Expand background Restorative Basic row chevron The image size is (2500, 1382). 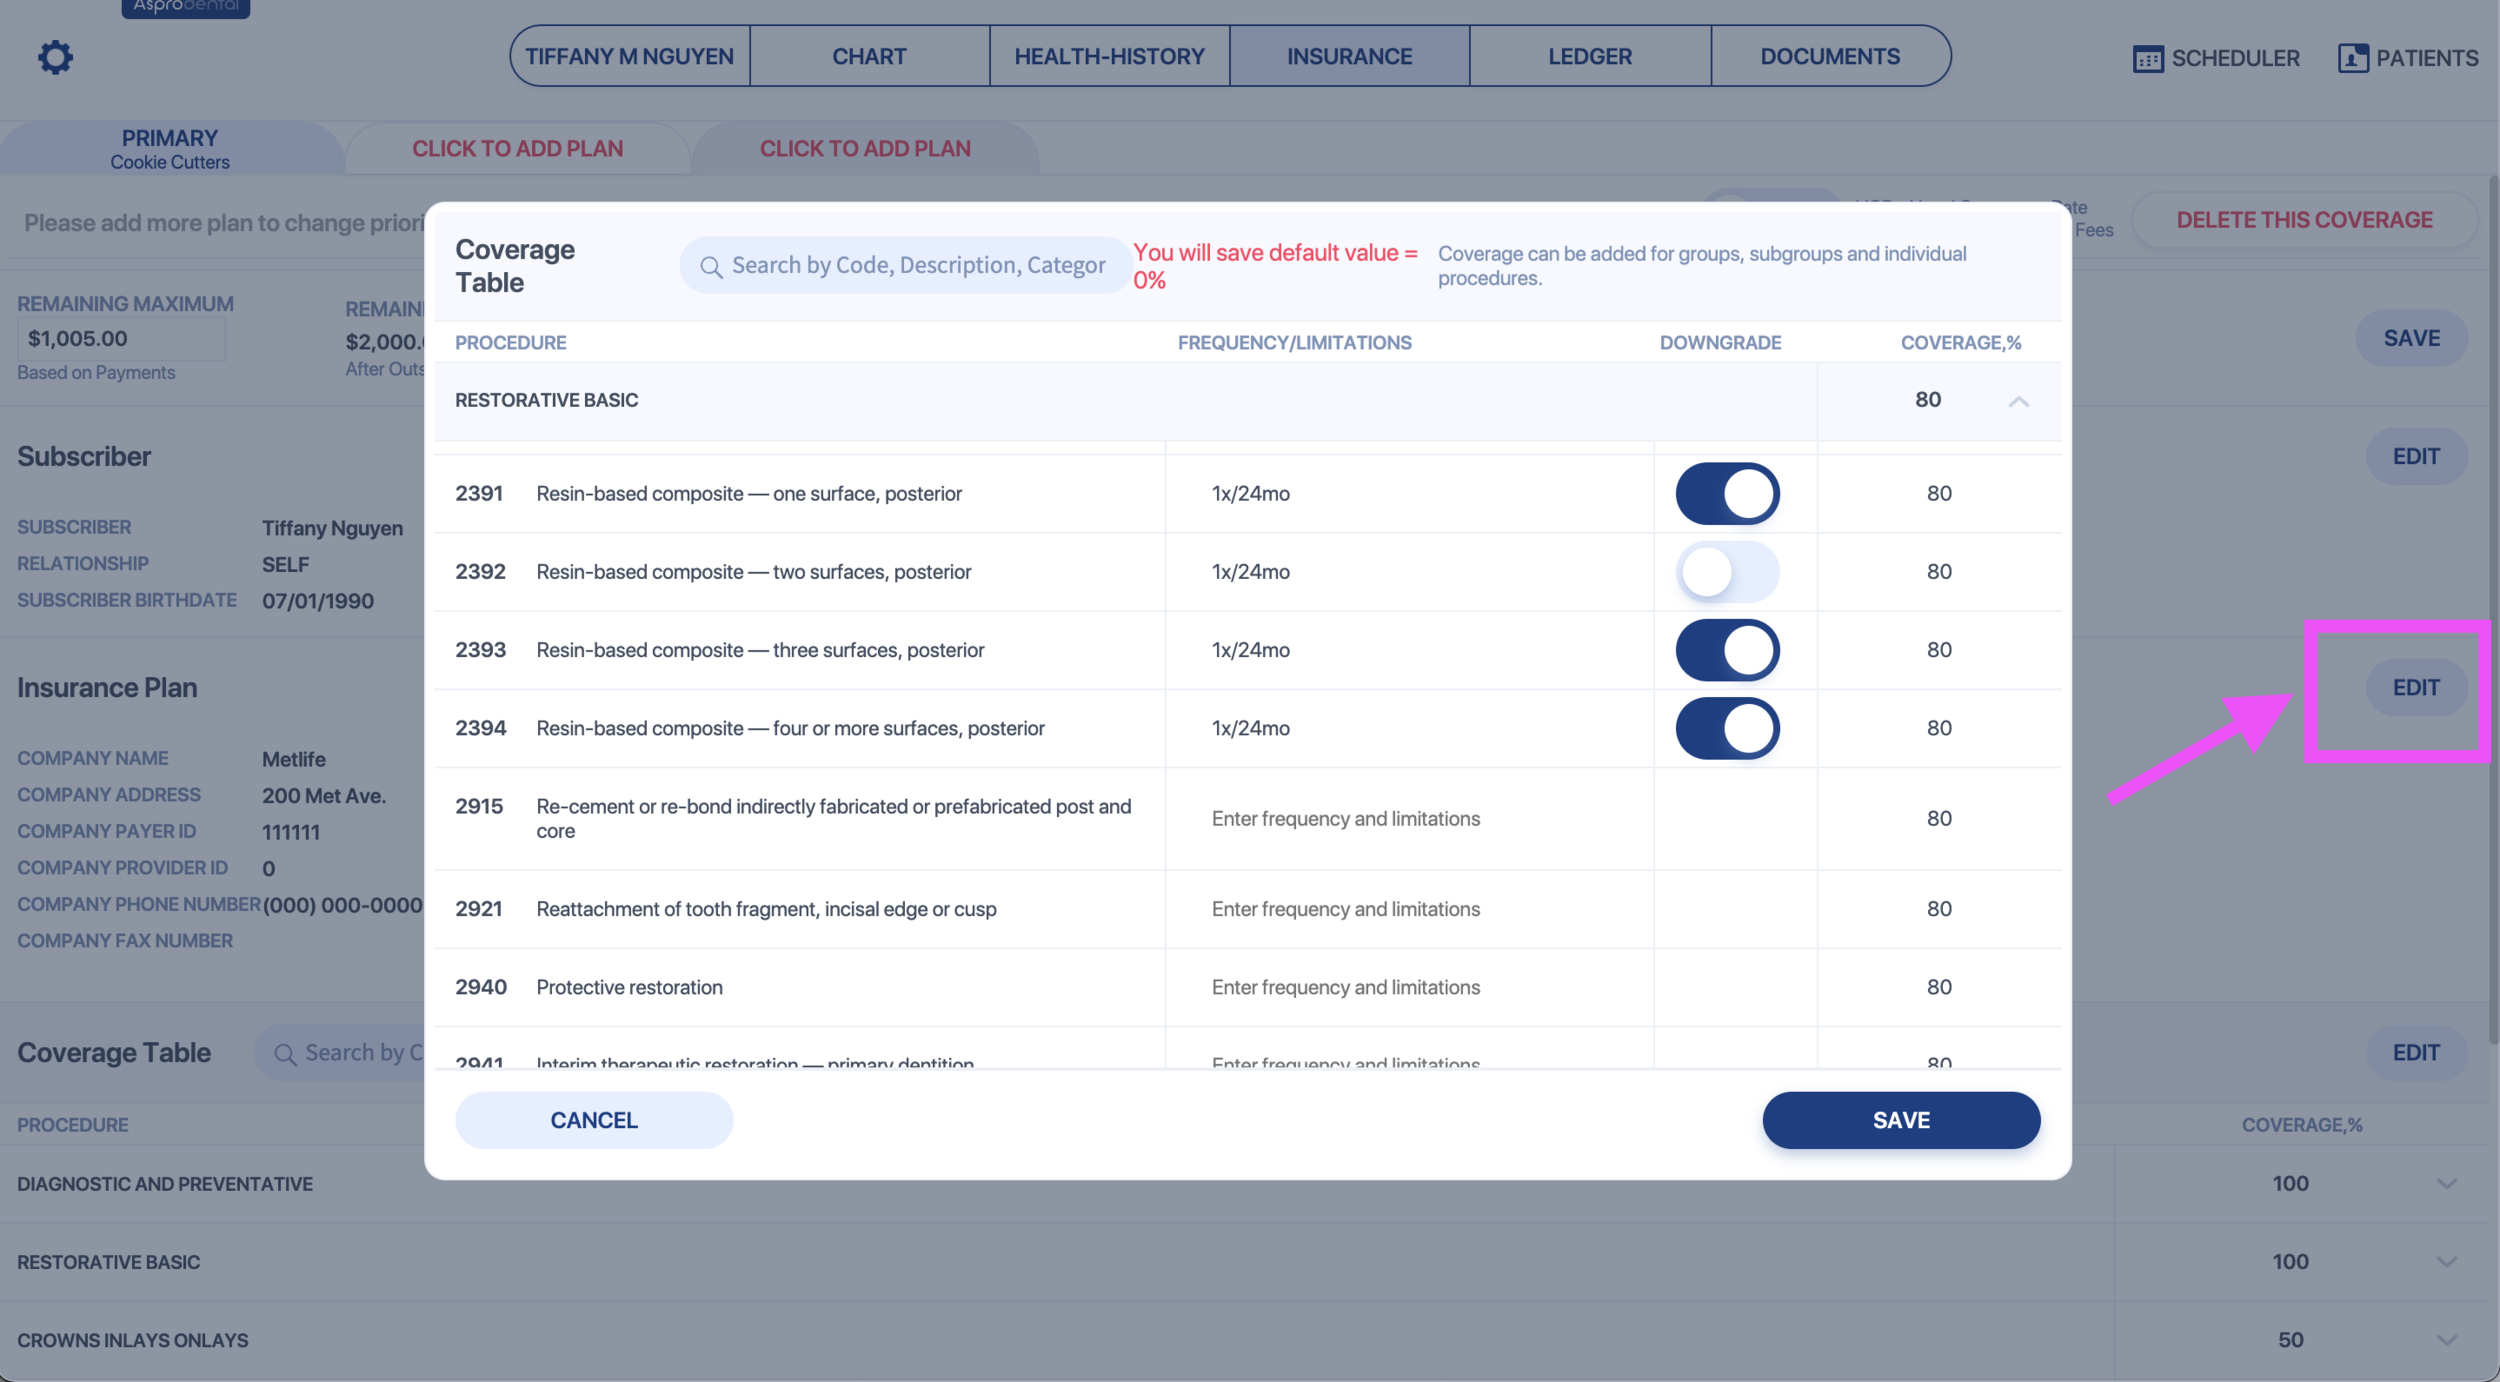(x=2446, y=1262)
